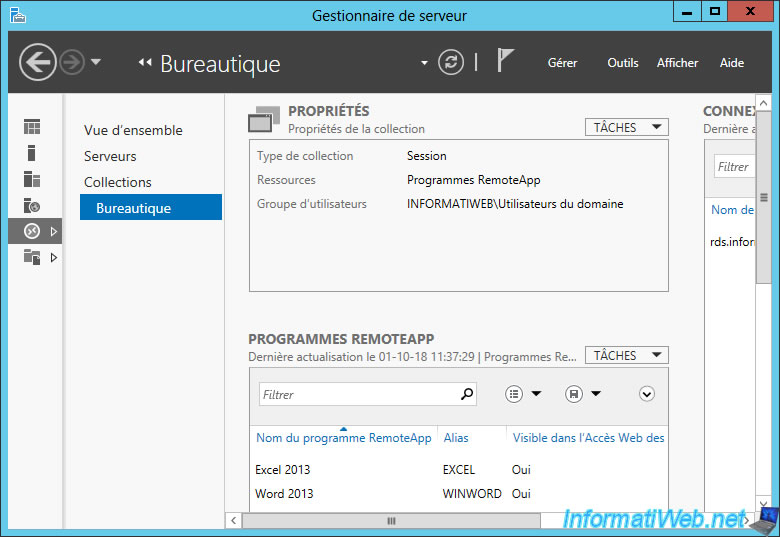Viewport: 780px width, 537px height.
Task: Sort by the Nom de column in Connexions
Action: pyautogui.click(x=732, y=210)
